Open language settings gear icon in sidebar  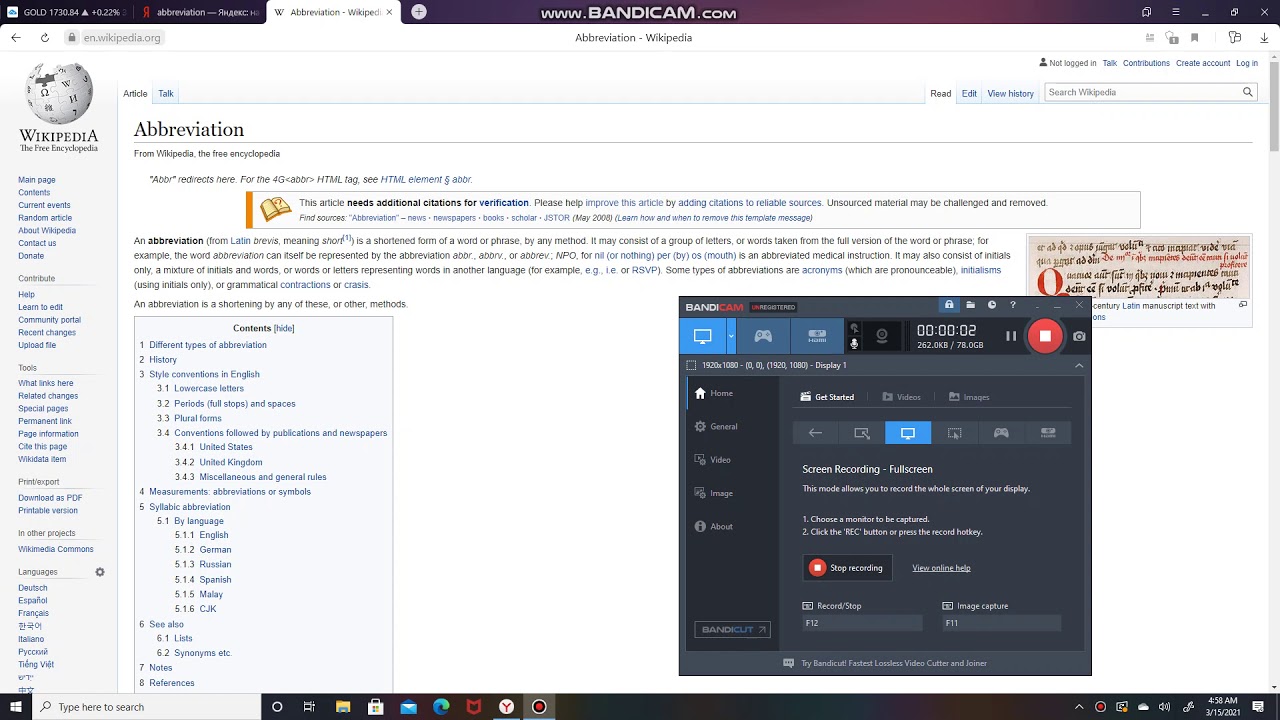tap(100, 572)
